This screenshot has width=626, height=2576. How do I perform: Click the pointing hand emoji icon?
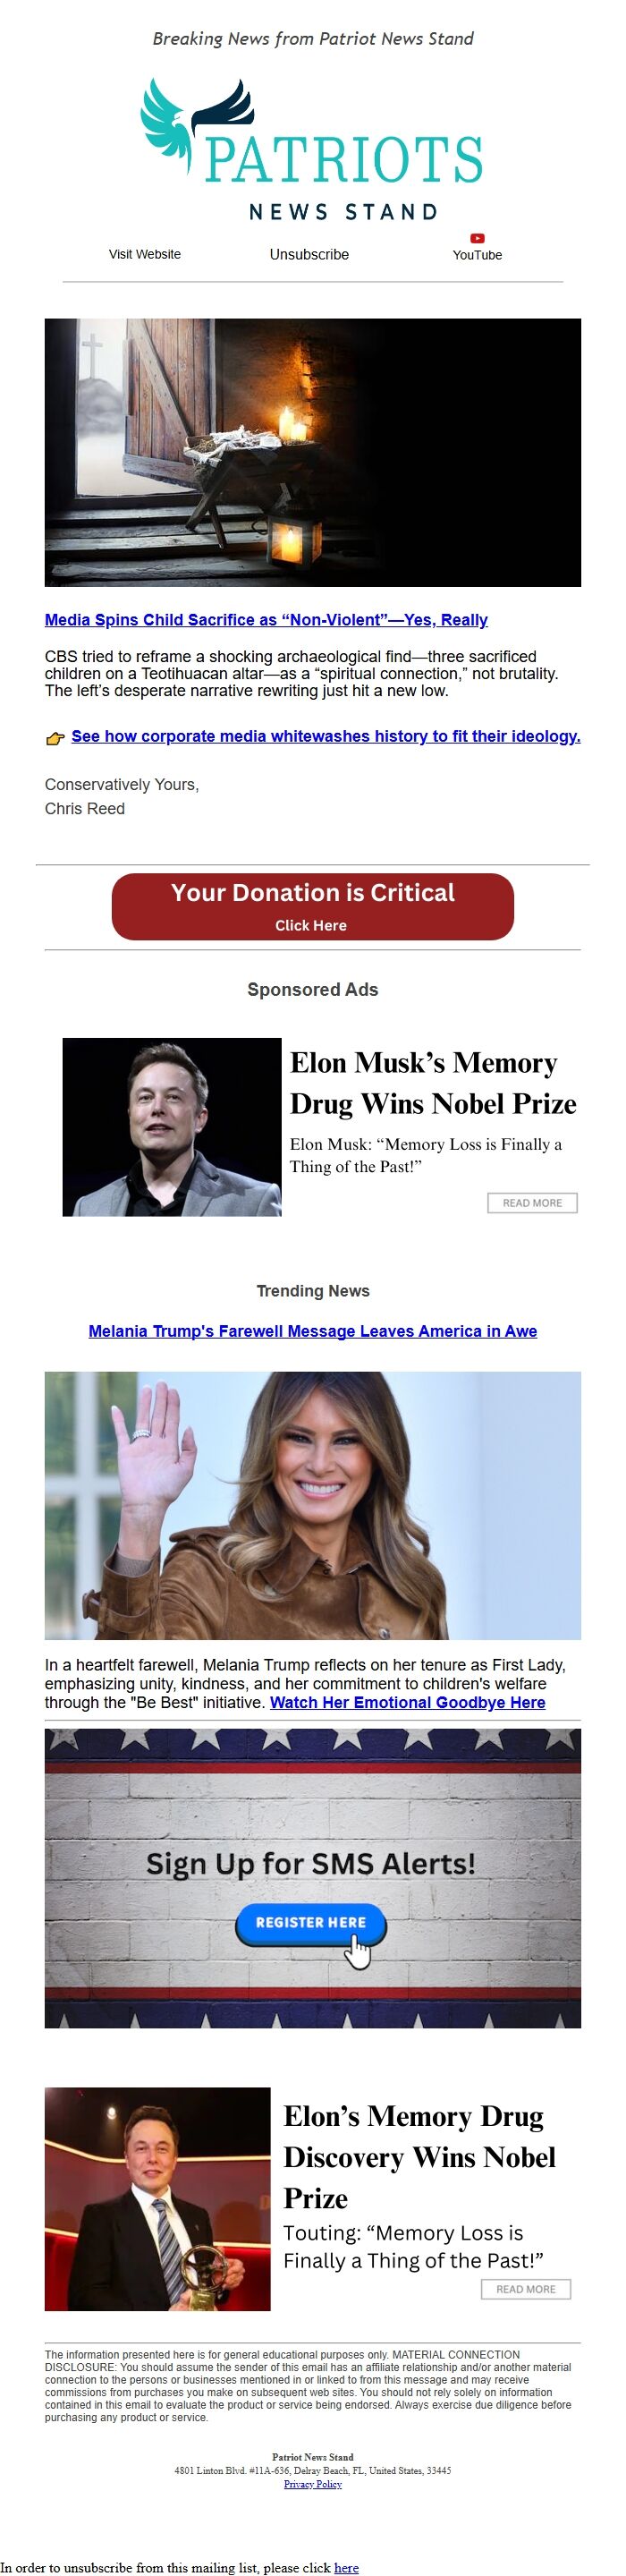(x=55, y=739)
